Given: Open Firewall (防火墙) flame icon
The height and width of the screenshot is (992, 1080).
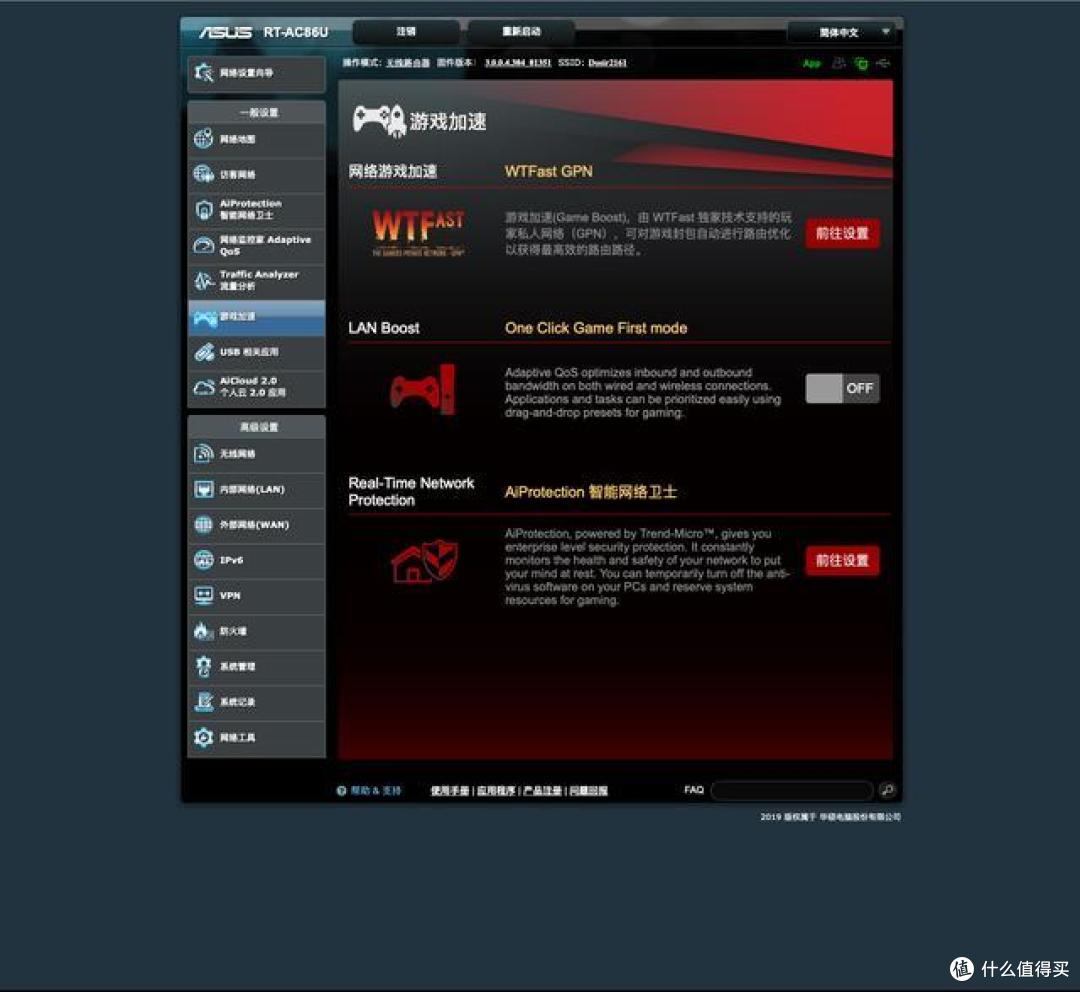Looking at the screenshot, I should [202, 630].
